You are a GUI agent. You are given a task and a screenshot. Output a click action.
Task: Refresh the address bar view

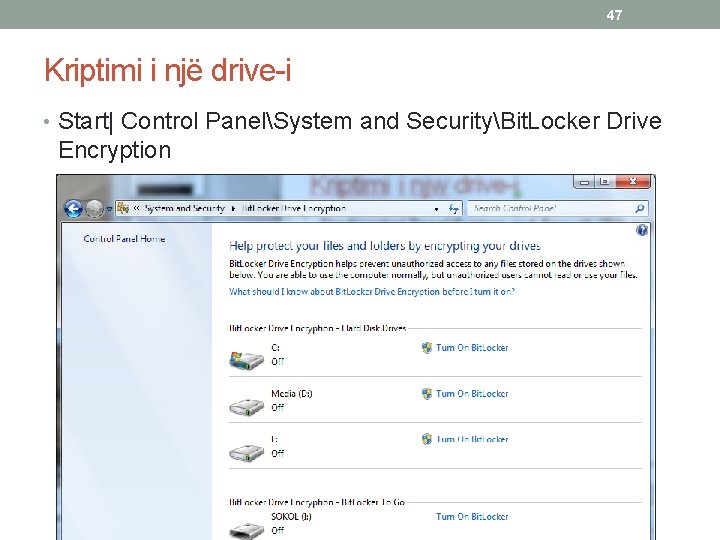(x=454, y=209)
